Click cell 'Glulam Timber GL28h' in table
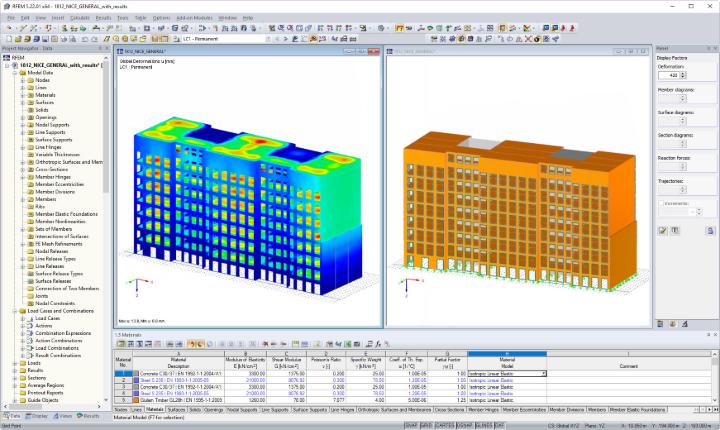Image resolution: width=720 pixels, height=430 pixels. click(182, 400)
